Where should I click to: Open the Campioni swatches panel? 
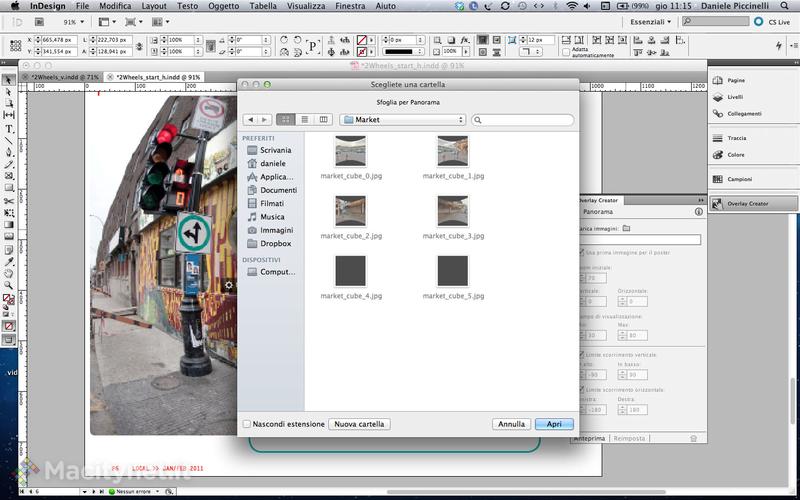click(x=739, y=179)
